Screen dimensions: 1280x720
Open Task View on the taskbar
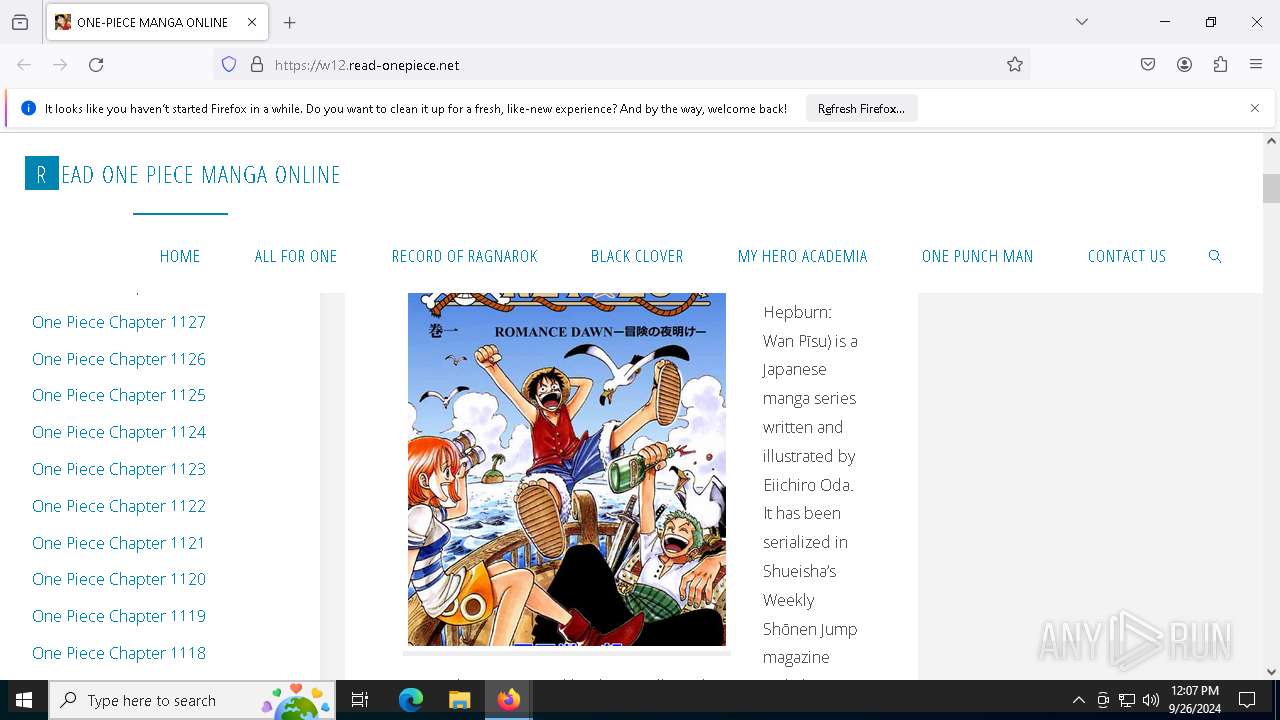click(360, 700)
